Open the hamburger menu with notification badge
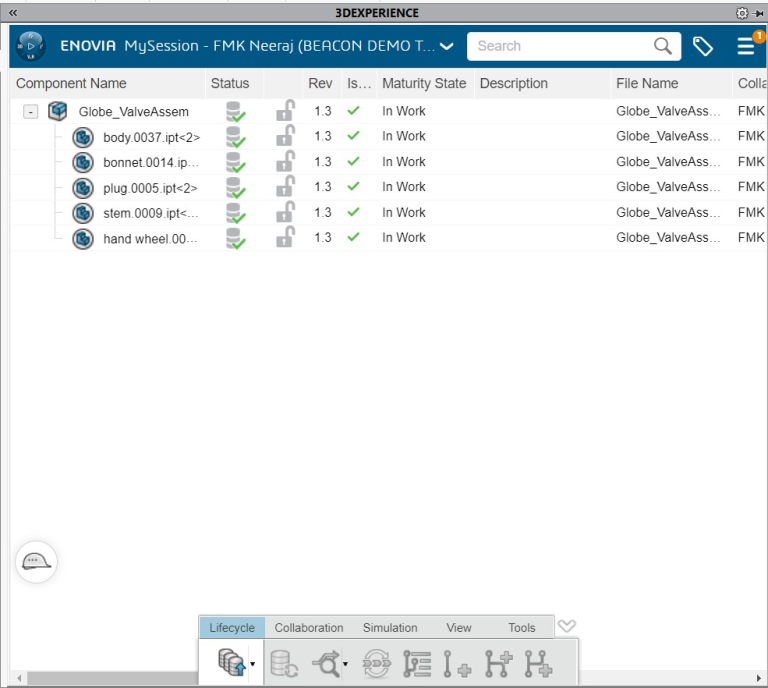 [746, 46]
